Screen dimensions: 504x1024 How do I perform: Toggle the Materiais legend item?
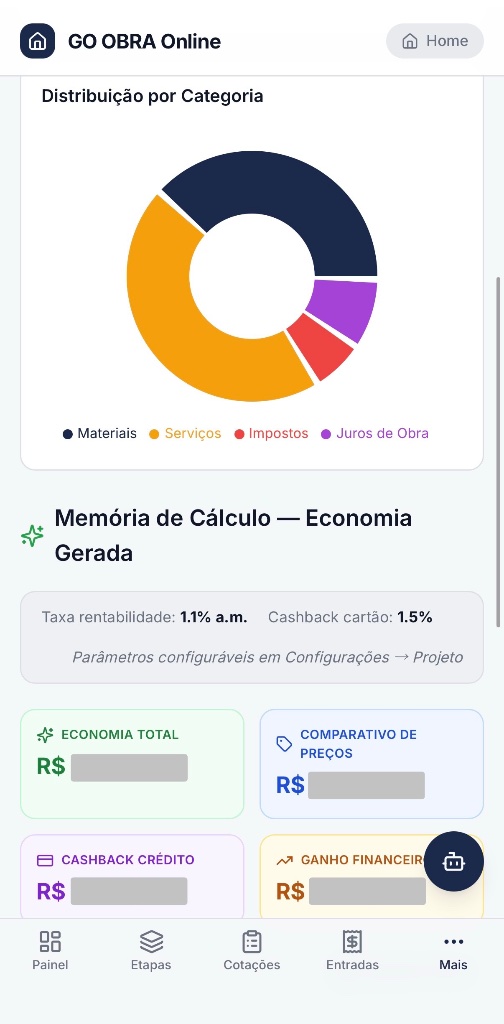coord(100,434)
